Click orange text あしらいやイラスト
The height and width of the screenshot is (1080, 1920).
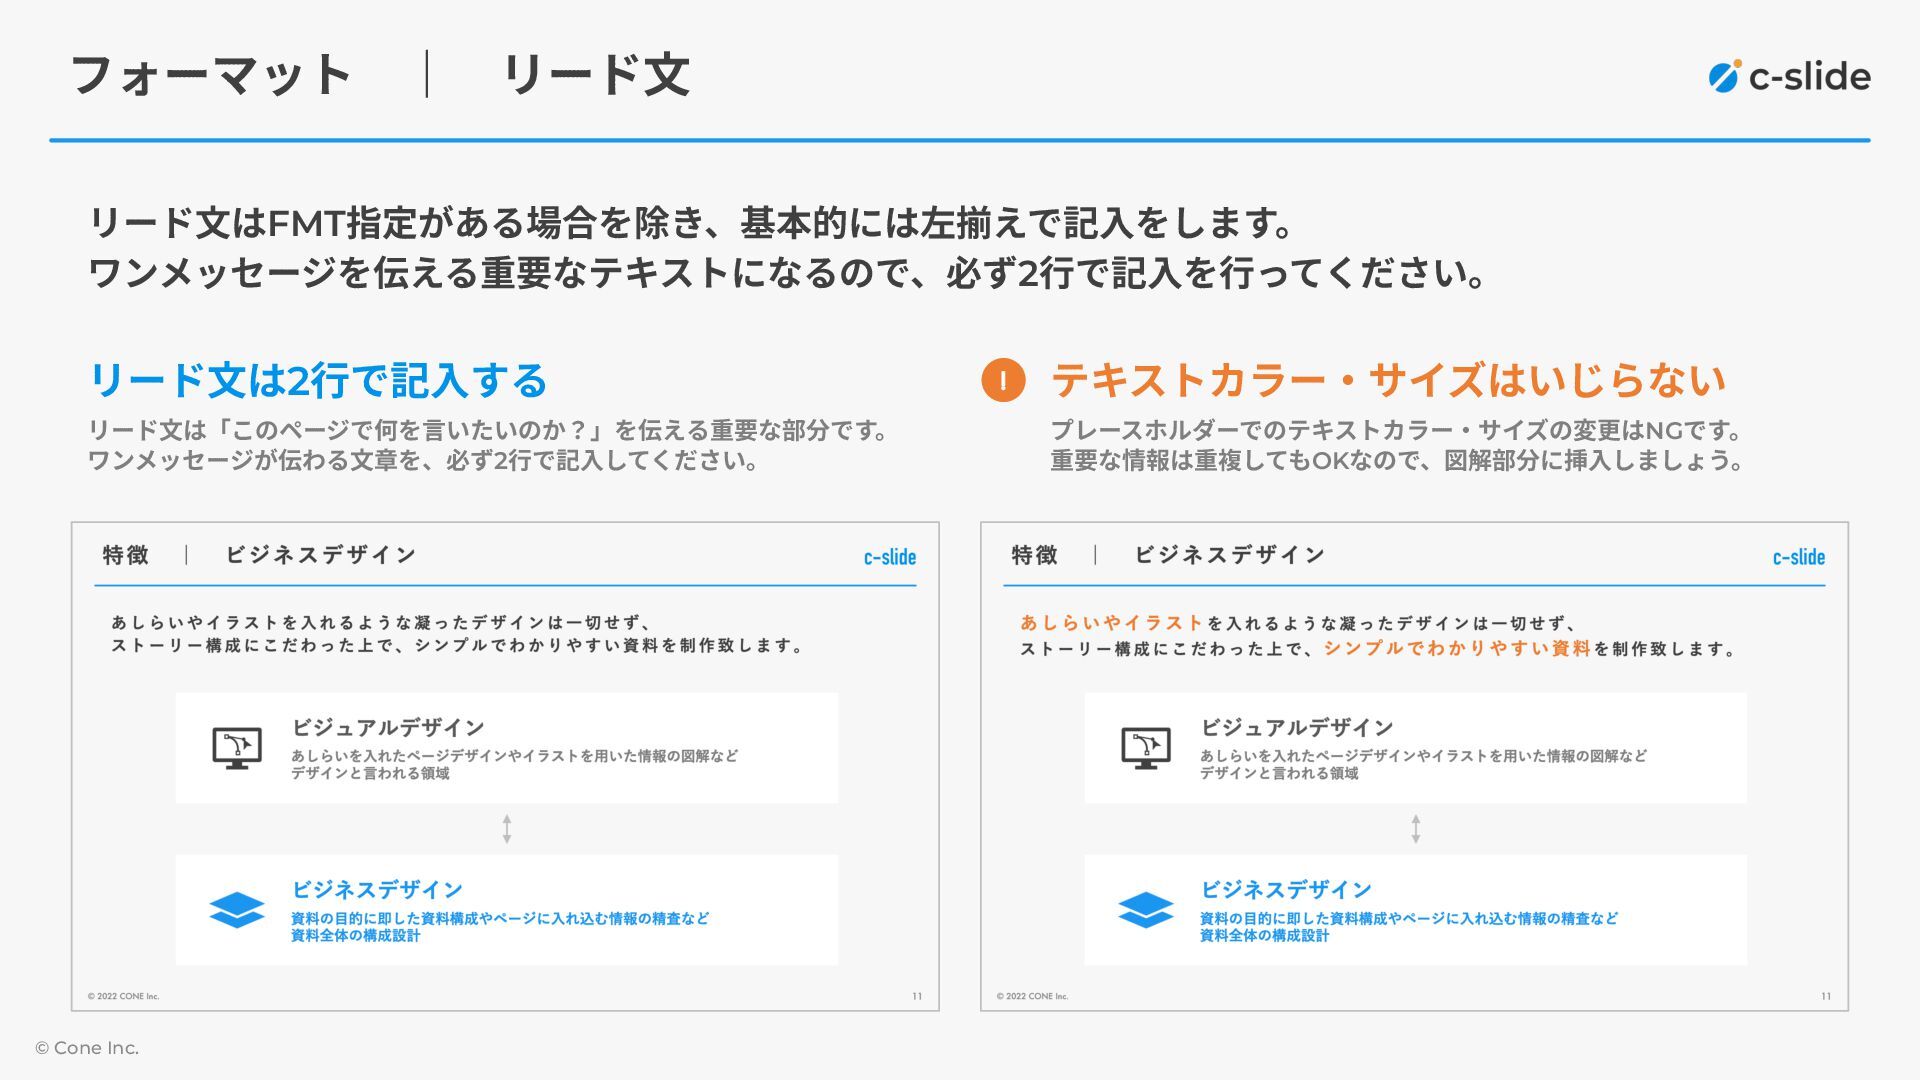point(1110,623)
